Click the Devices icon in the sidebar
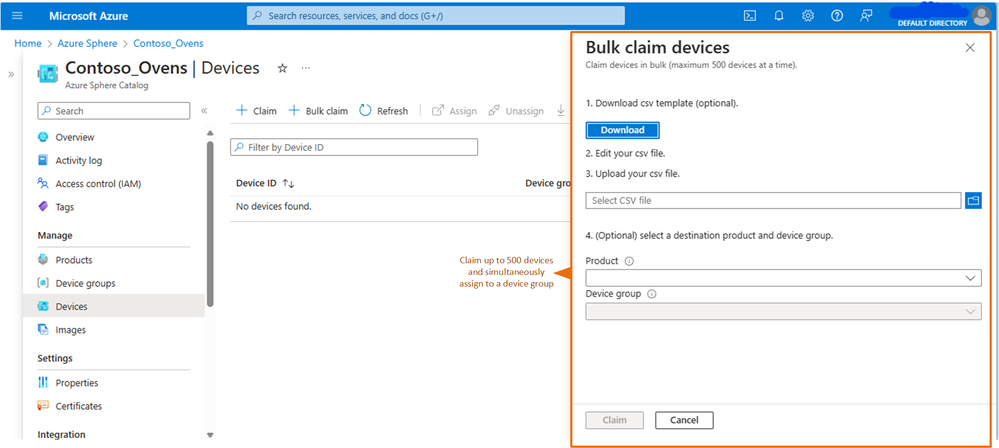Viewport: 999px width, 448px height. click(x=43, y=307)
